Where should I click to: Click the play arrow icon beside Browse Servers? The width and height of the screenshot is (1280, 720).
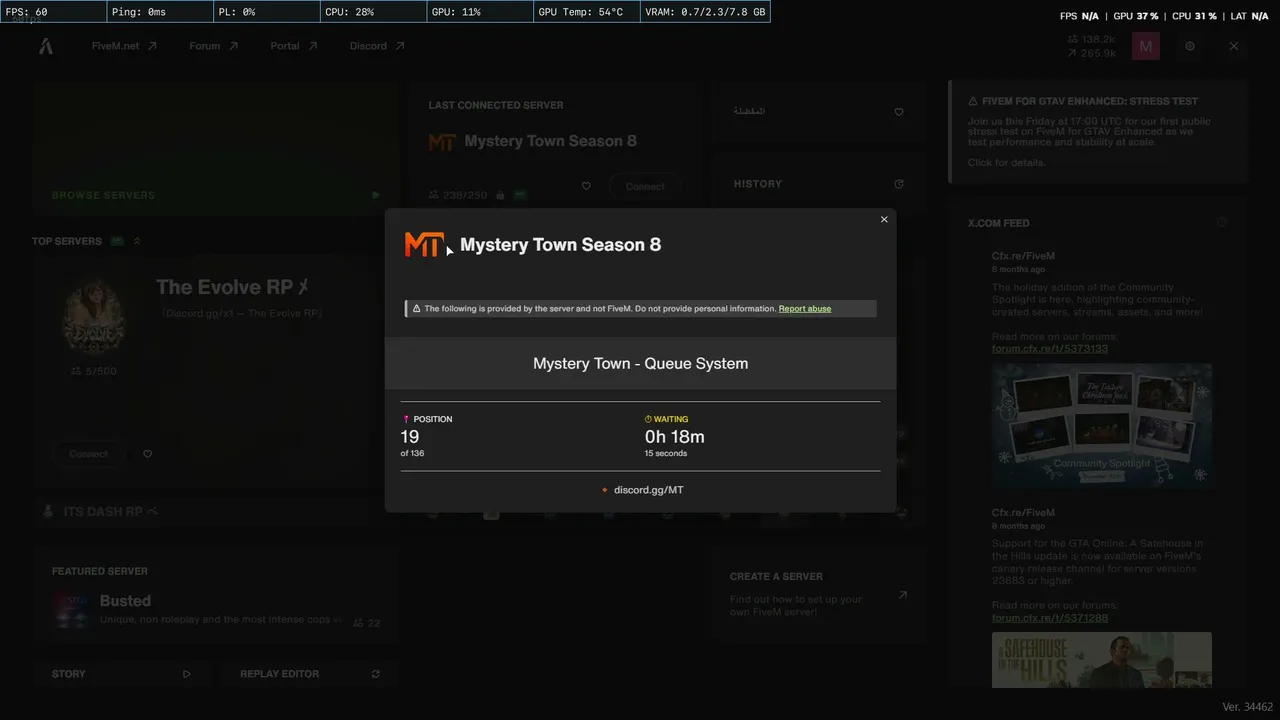[376, 195]
